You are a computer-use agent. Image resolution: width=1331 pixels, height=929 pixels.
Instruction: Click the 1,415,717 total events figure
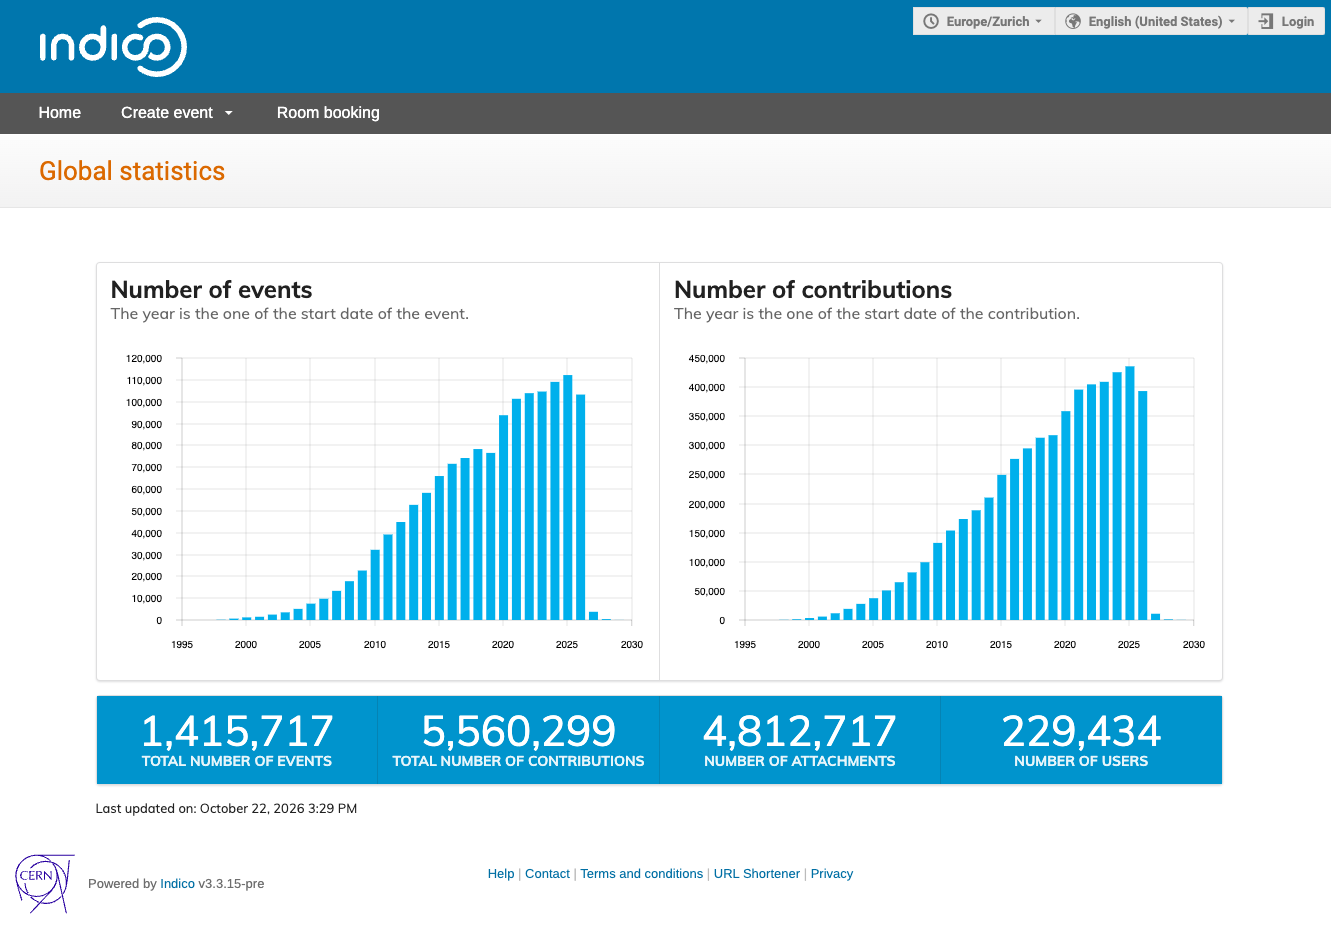point(237,731)
